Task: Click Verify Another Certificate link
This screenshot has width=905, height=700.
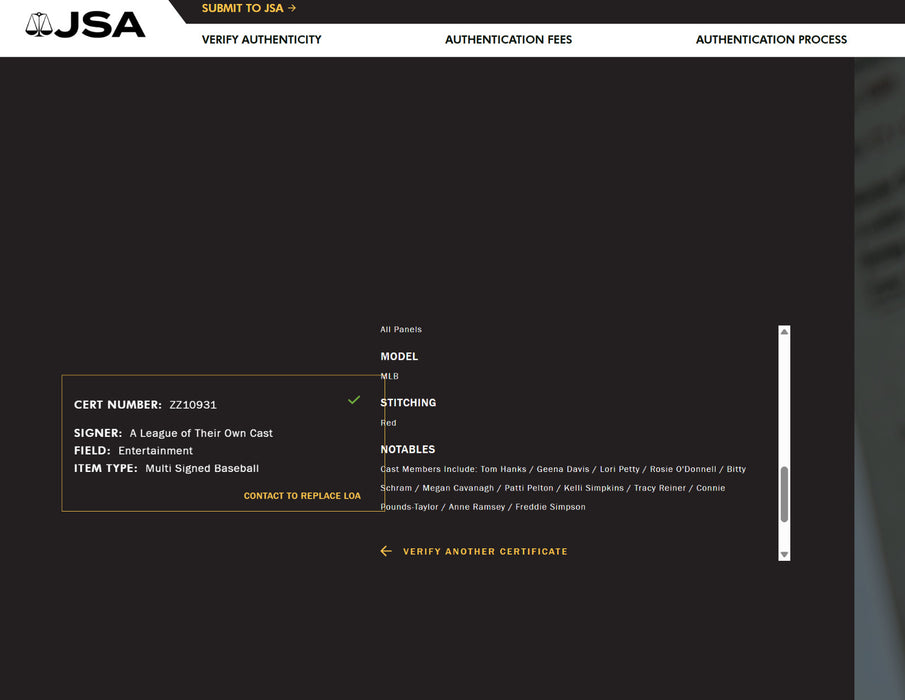Action: pos(485,552)
